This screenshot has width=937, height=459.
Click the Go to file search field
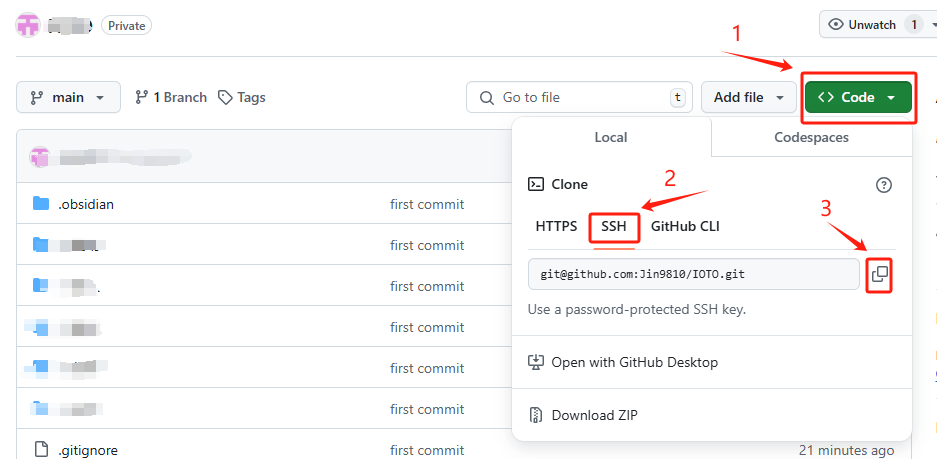[x=579, y=97]
